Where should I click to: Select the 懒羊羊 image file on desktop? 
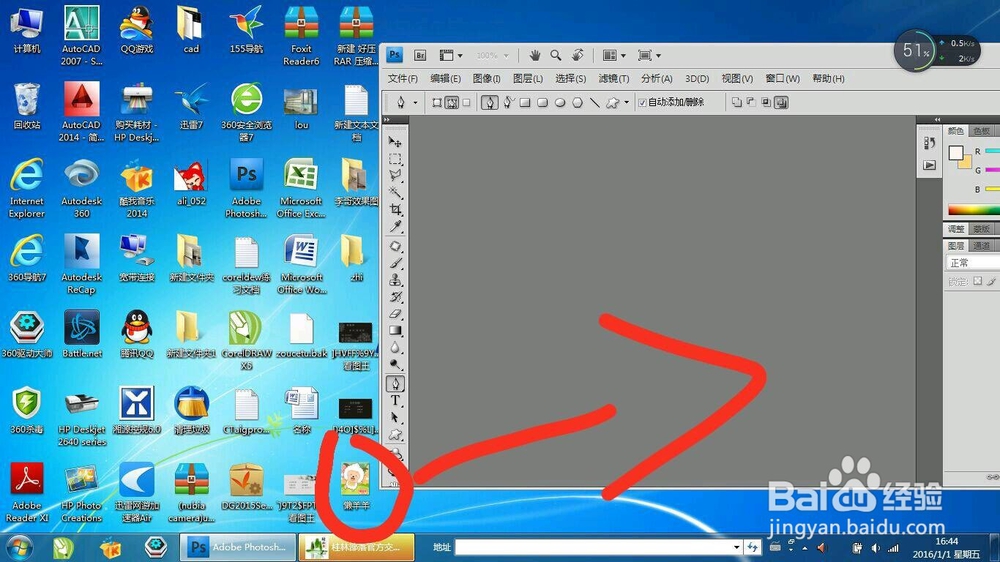coord(355,487)
